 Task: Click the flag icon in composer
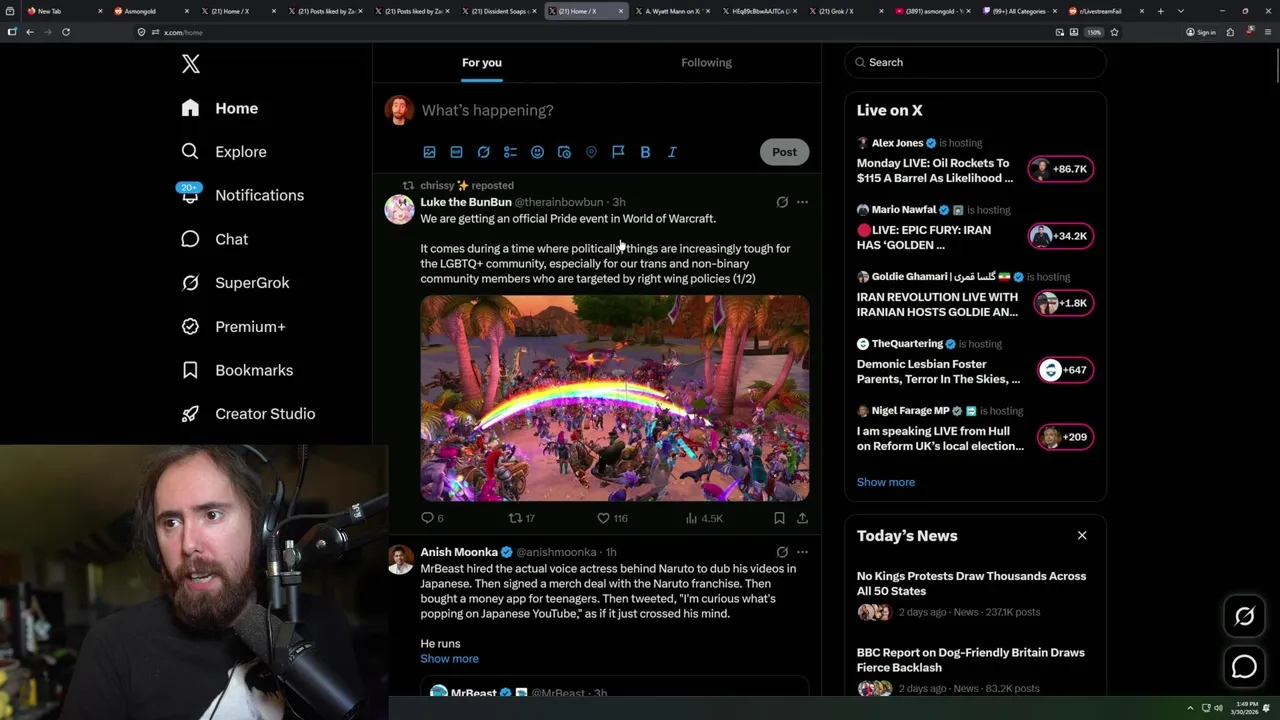coord(618,152)
